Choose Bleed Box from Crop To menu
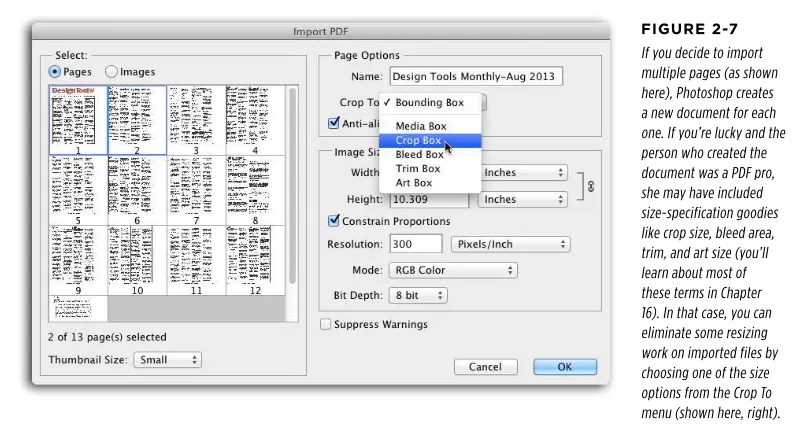798x440 pixels. (430, 155)
